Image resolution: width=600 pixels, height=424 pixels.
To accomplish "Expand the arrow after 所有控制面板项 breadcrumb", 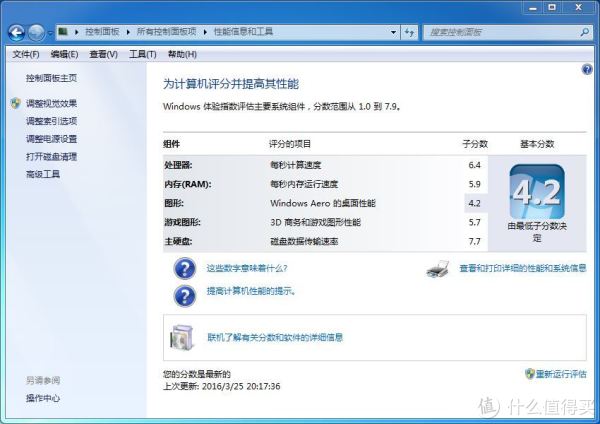I will pyautogui.click(x=205, y=32).
